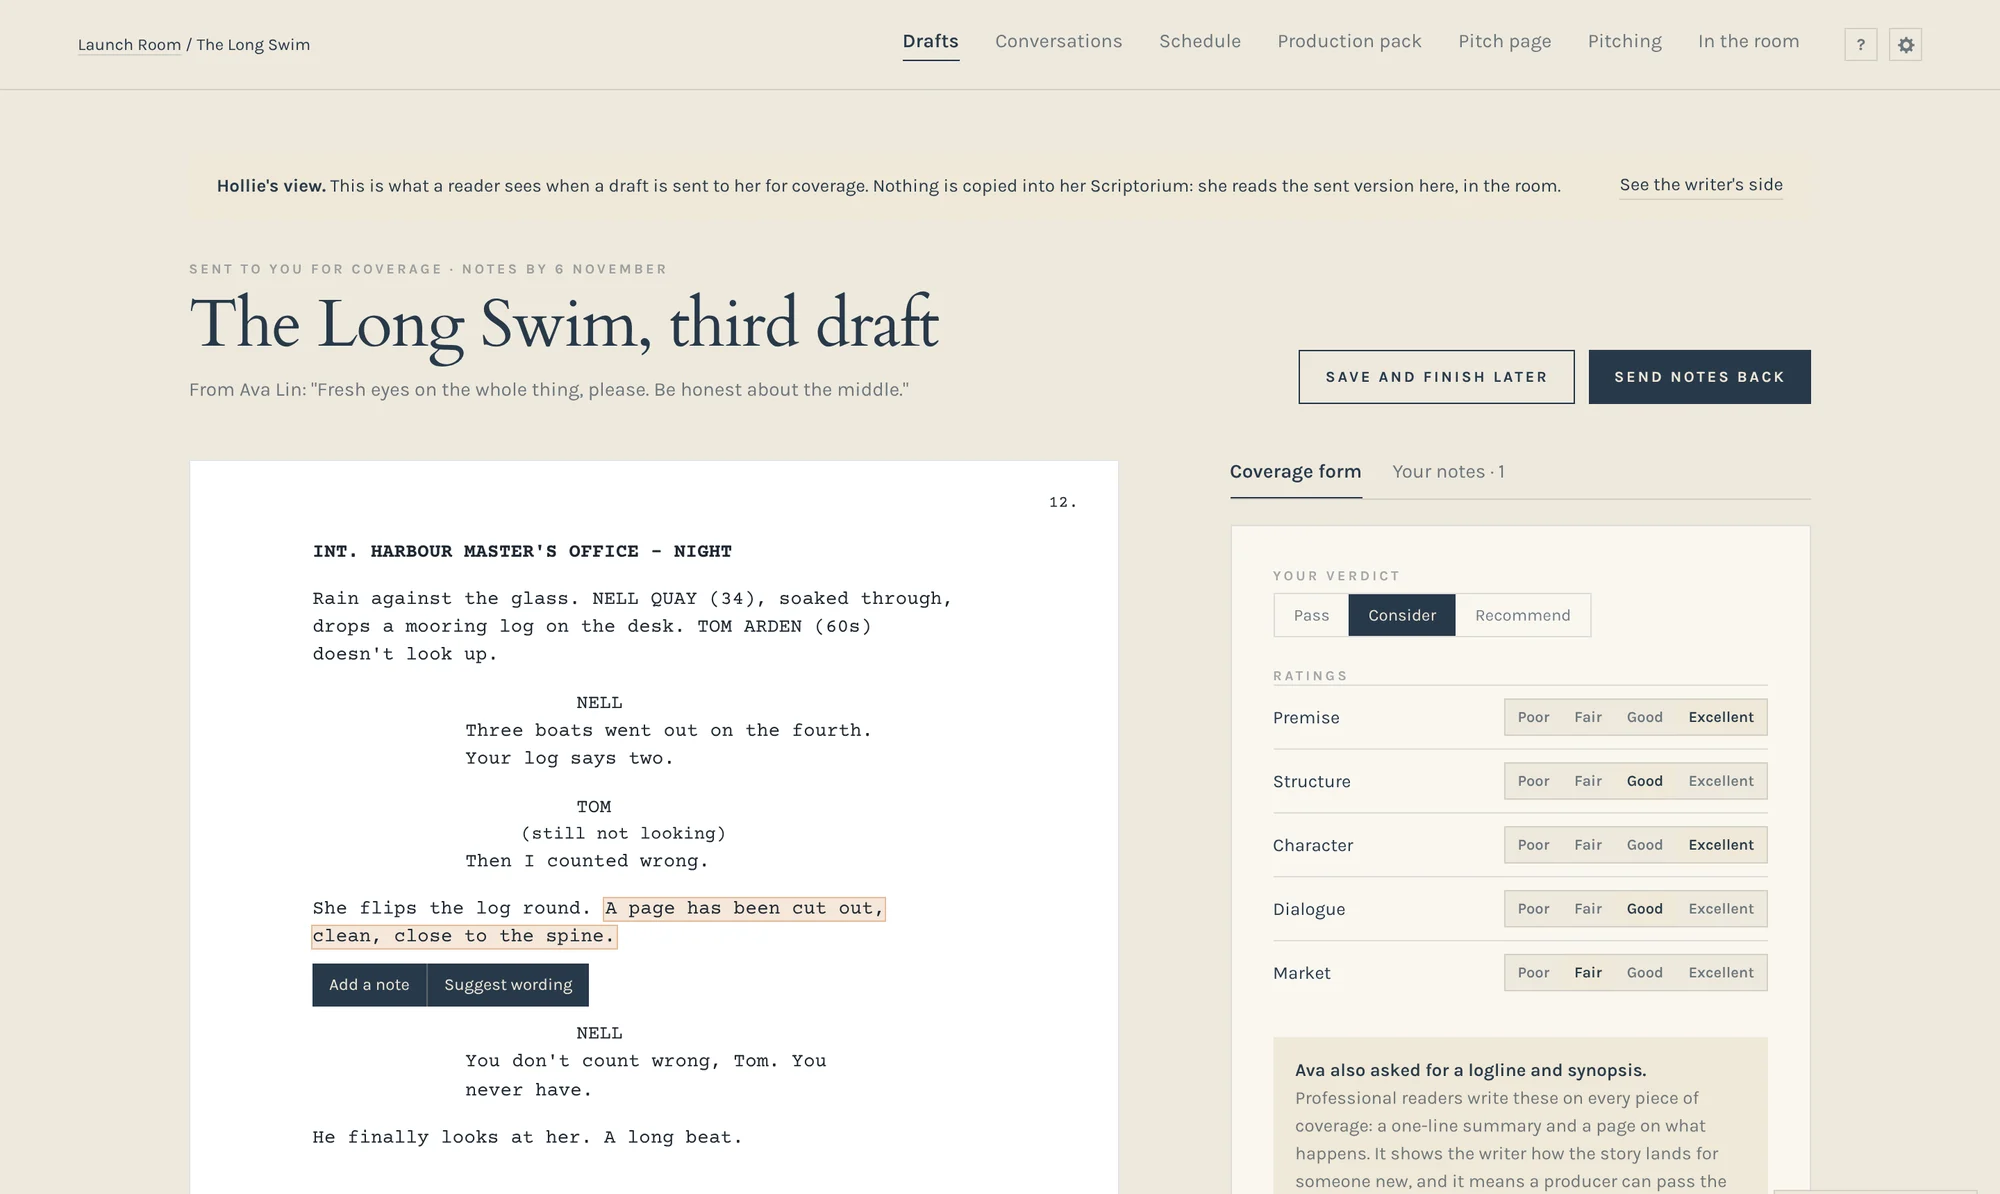Rate Market as Excellent
Image resolution: width=2000 pixels, height=1194 pixels.
coord(1721,973)
